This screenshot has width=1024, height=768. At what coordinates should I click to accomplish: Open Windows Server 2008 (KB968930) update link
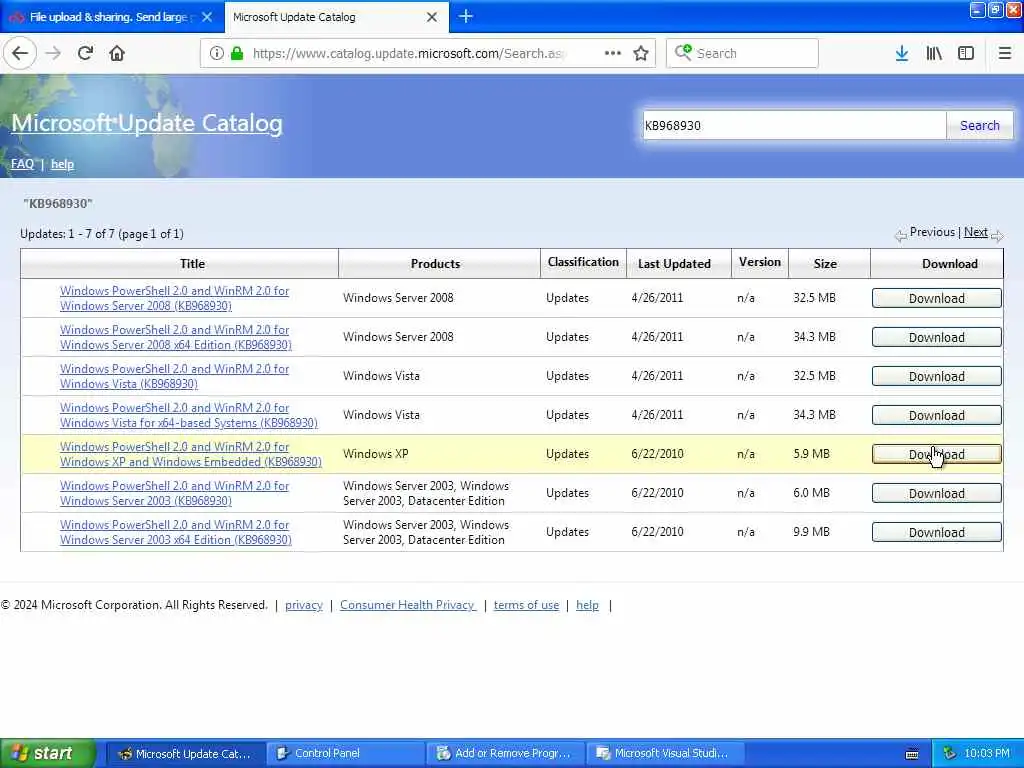[x=174, y=298]
